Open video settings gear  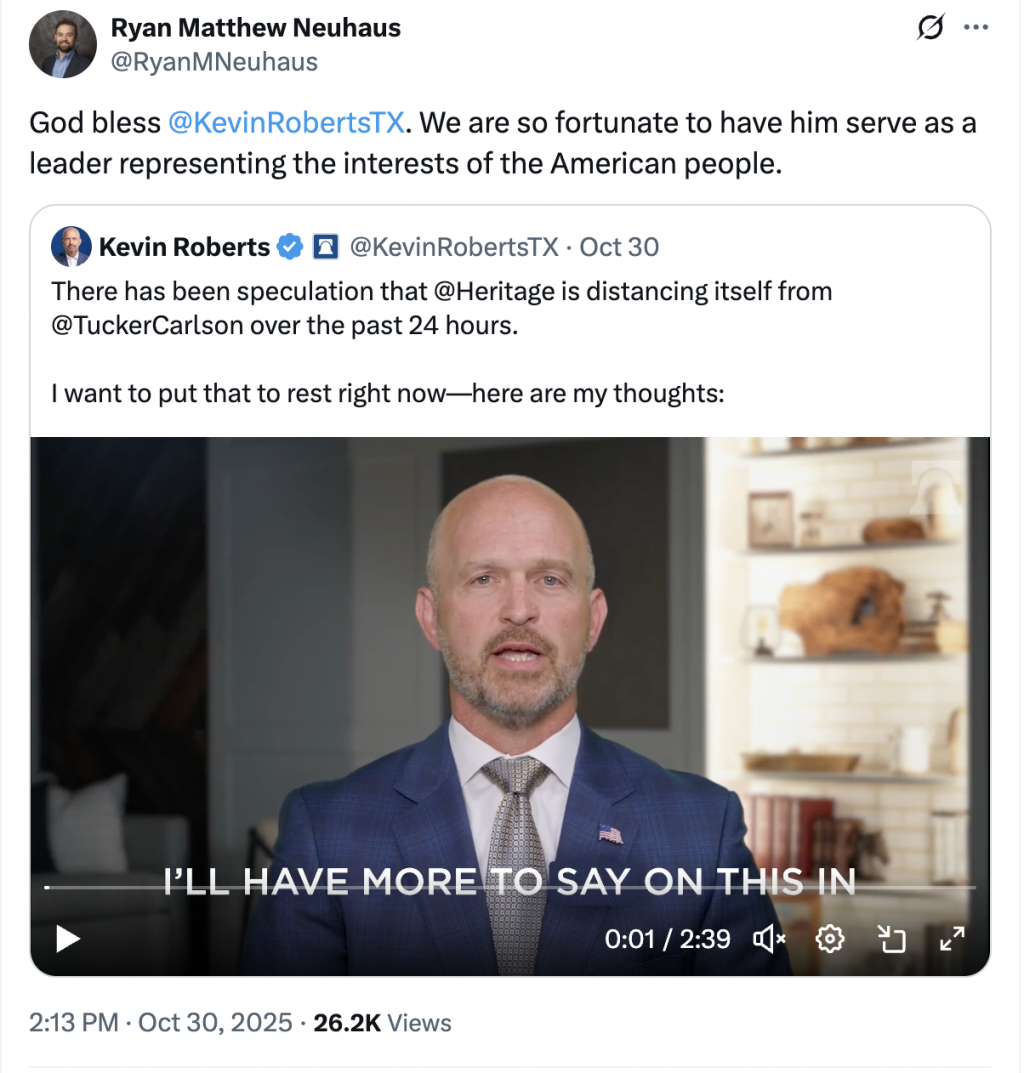pyautogui.click(x=830, y=938)
